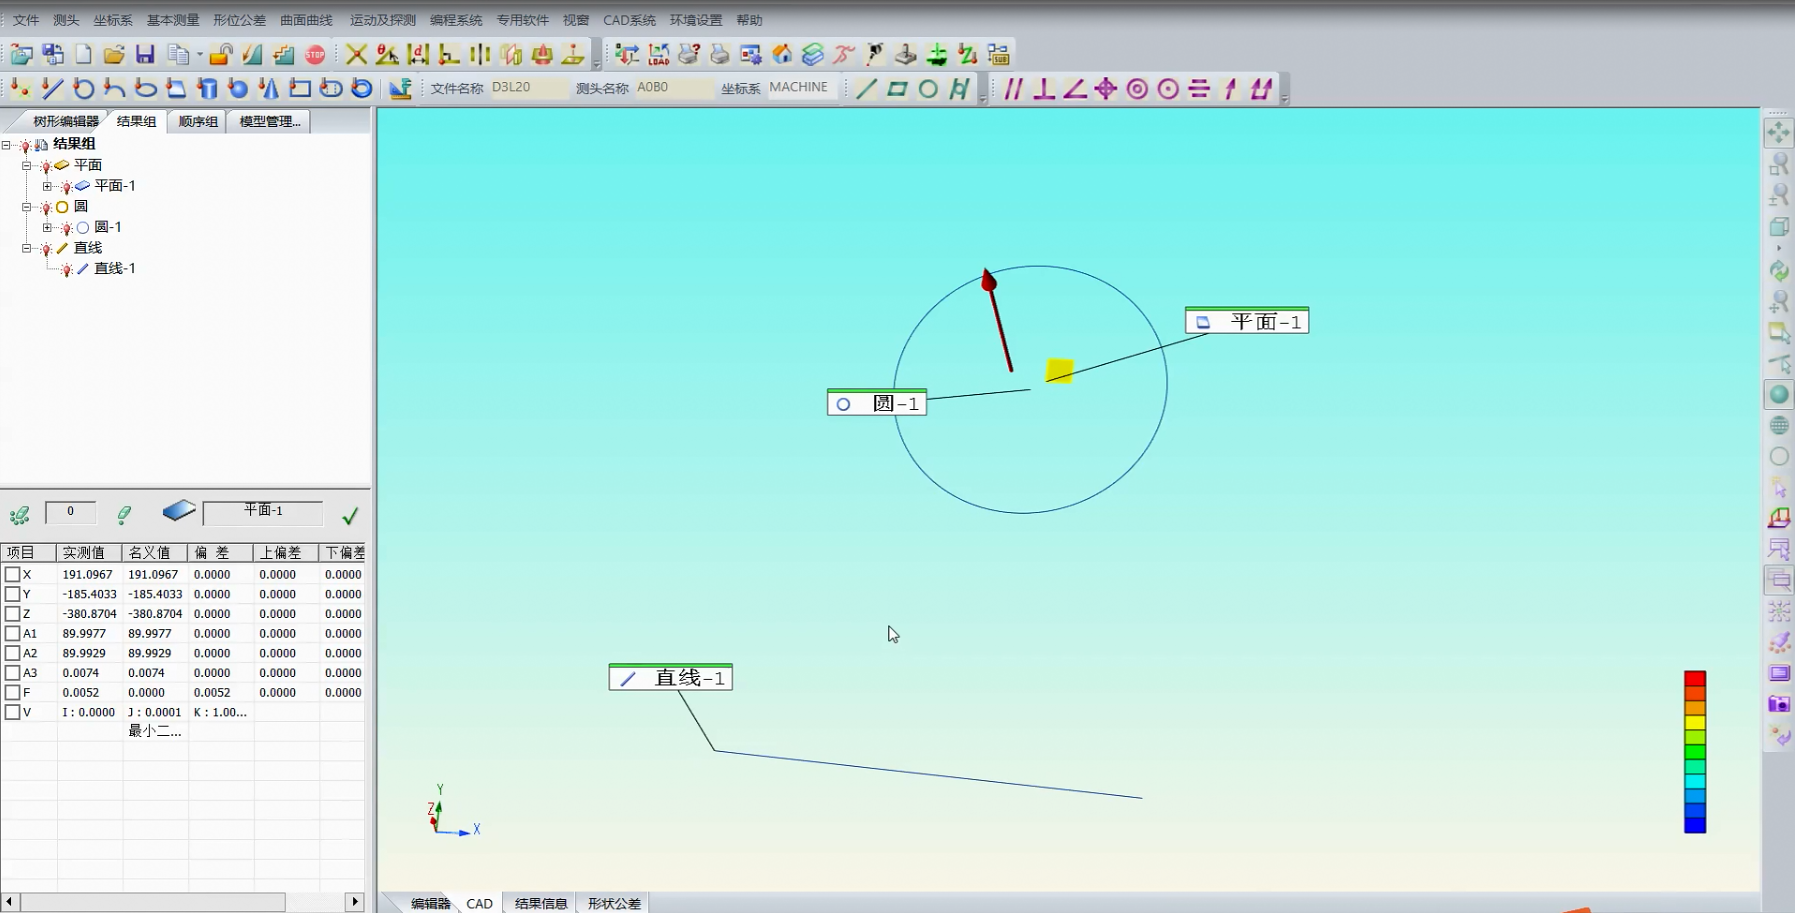Click the padlock unlock icon

pos(221,54)
